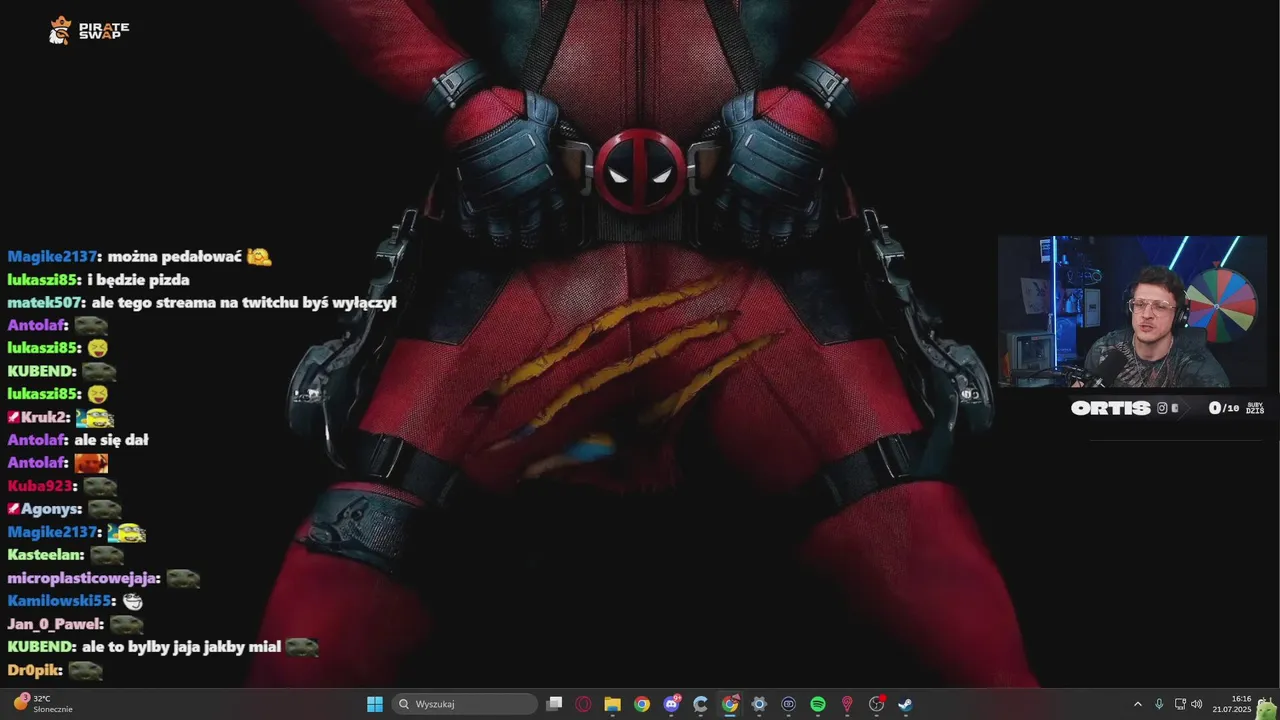The height and width of the screenshot is (720, 1280).
Task: Launch Opera GX from the taskbar
Action: (583, 704)
